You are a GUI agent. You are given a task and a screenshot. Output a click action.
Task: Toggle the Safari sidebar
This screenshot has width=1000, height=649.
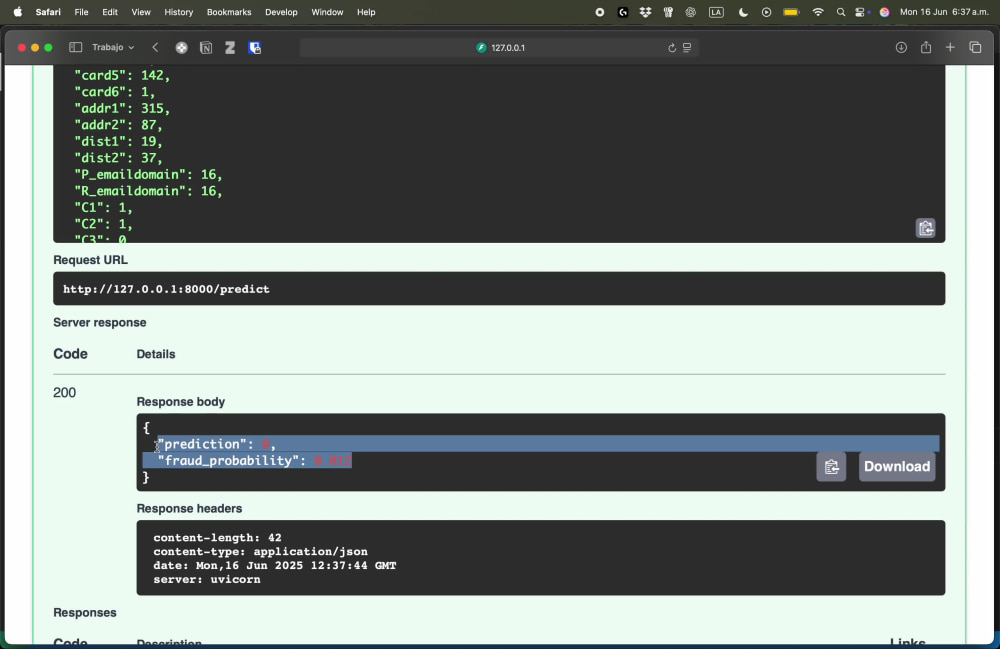point(75,47)
